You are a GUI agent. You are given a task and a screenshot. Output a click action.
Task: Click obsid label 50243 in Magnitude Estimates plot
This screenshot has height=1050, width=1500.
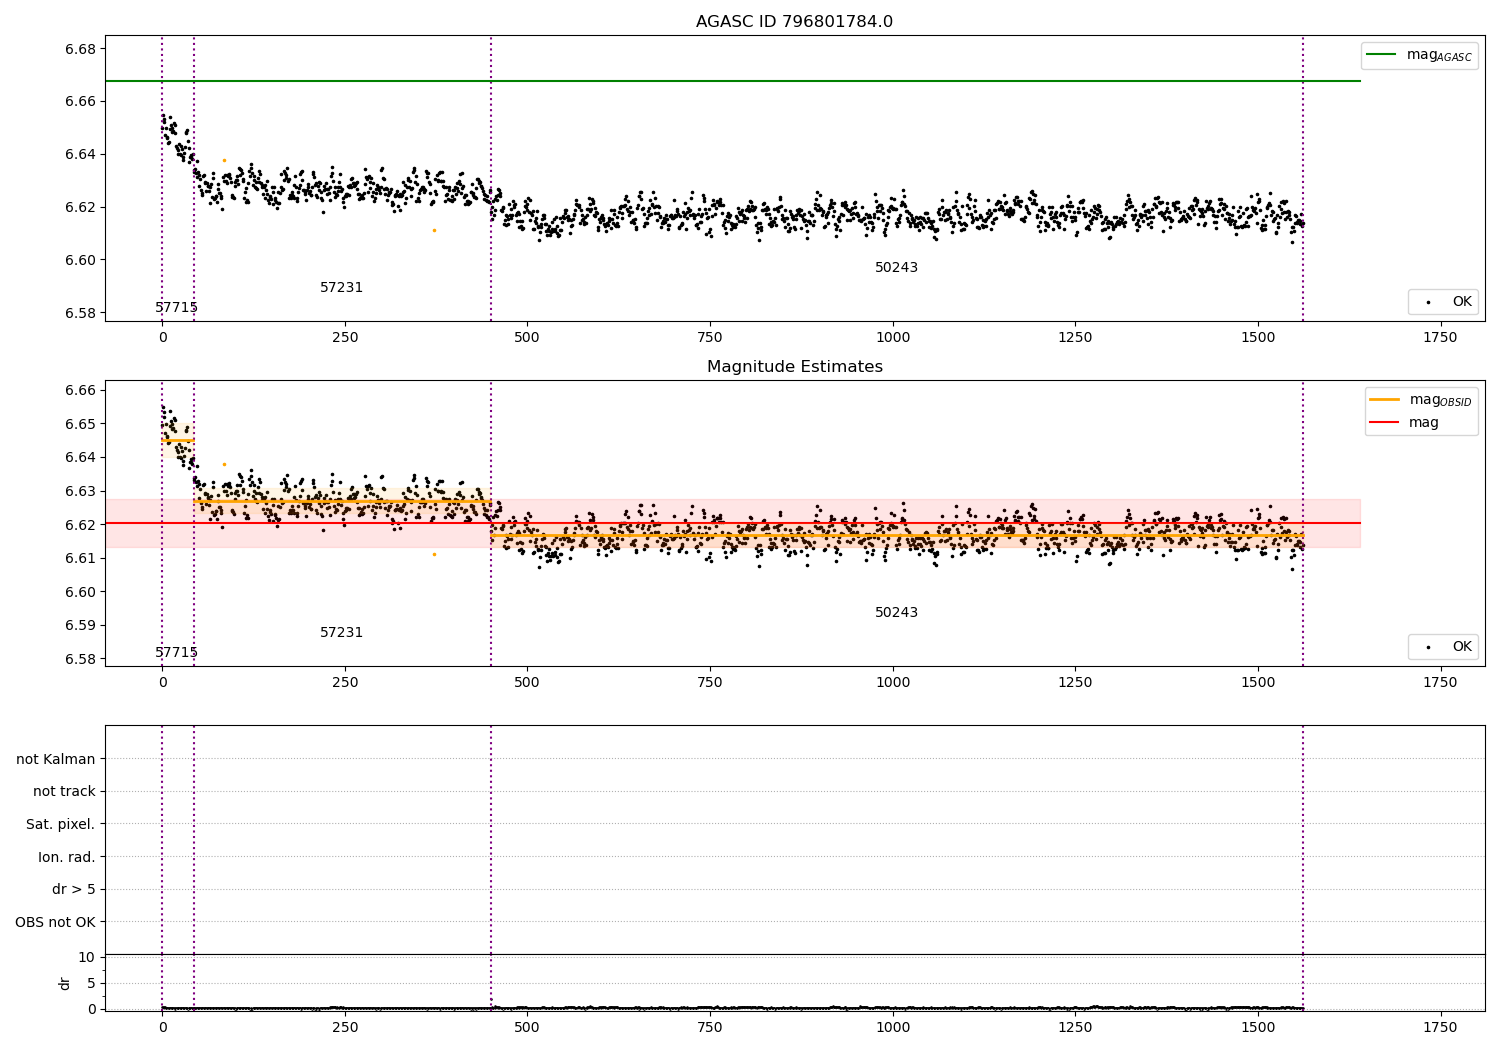896,612
